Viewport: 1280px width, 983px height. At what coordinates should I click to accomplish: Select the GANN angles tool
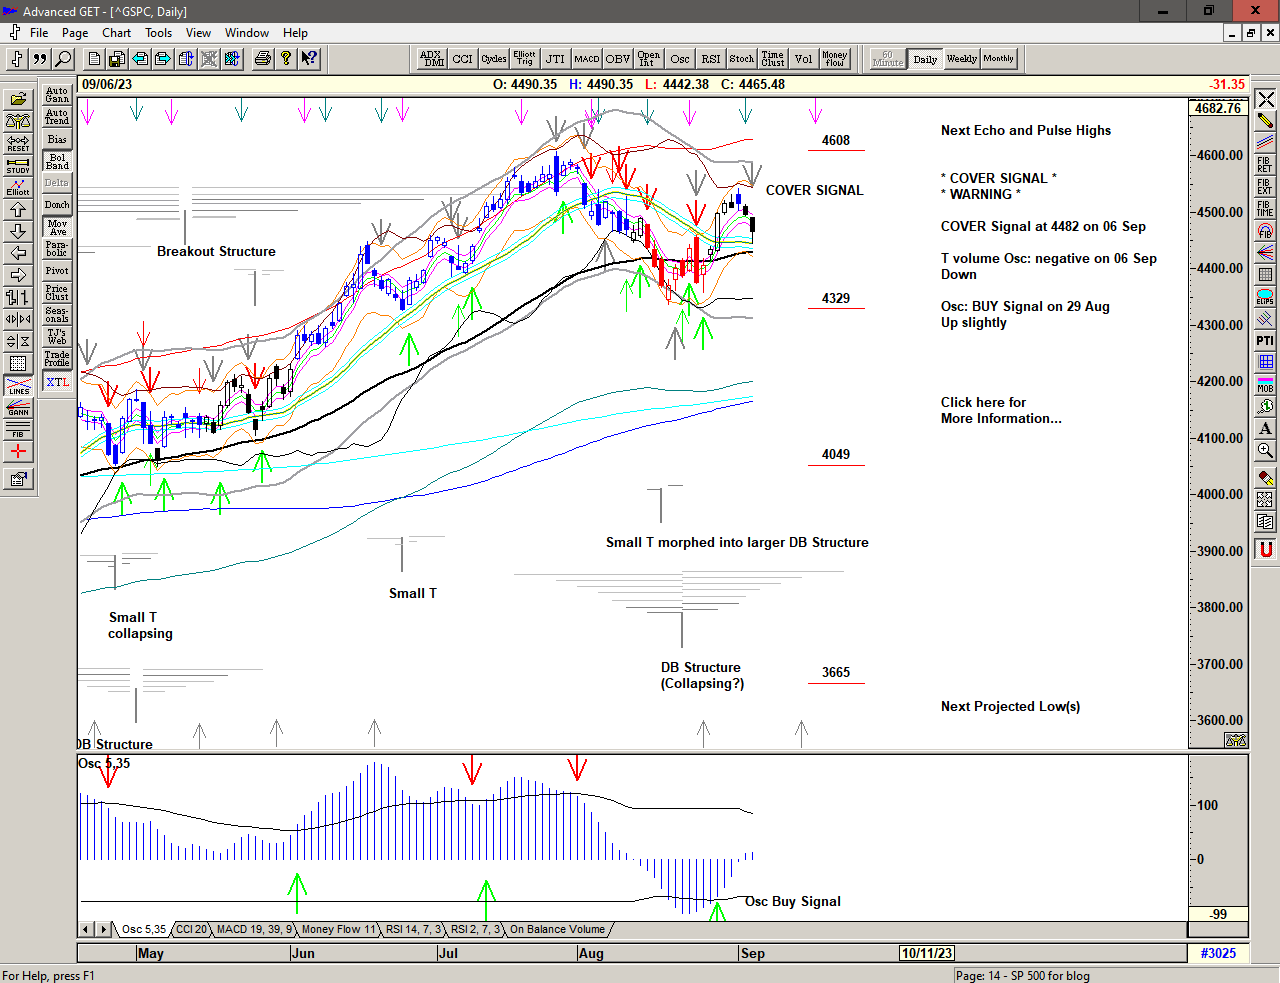tap(18, 407)
